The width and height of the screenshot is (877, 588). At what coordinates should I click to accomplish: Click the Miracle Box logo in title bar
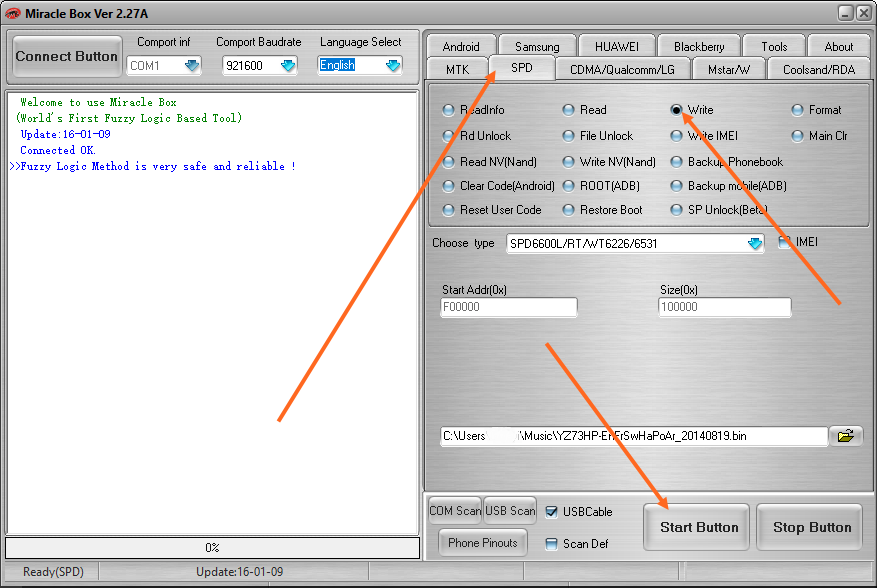click(14, 12)
